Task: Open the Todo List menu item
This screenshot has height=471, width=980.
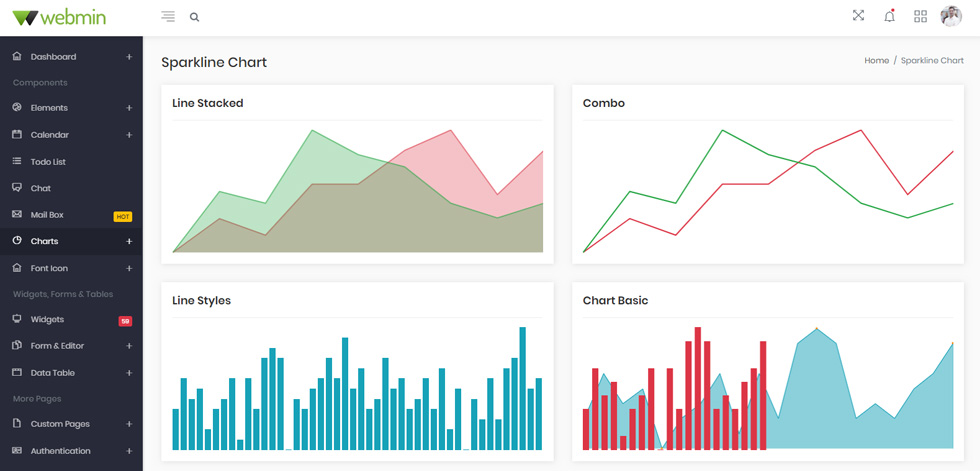Action: (71, 162)
